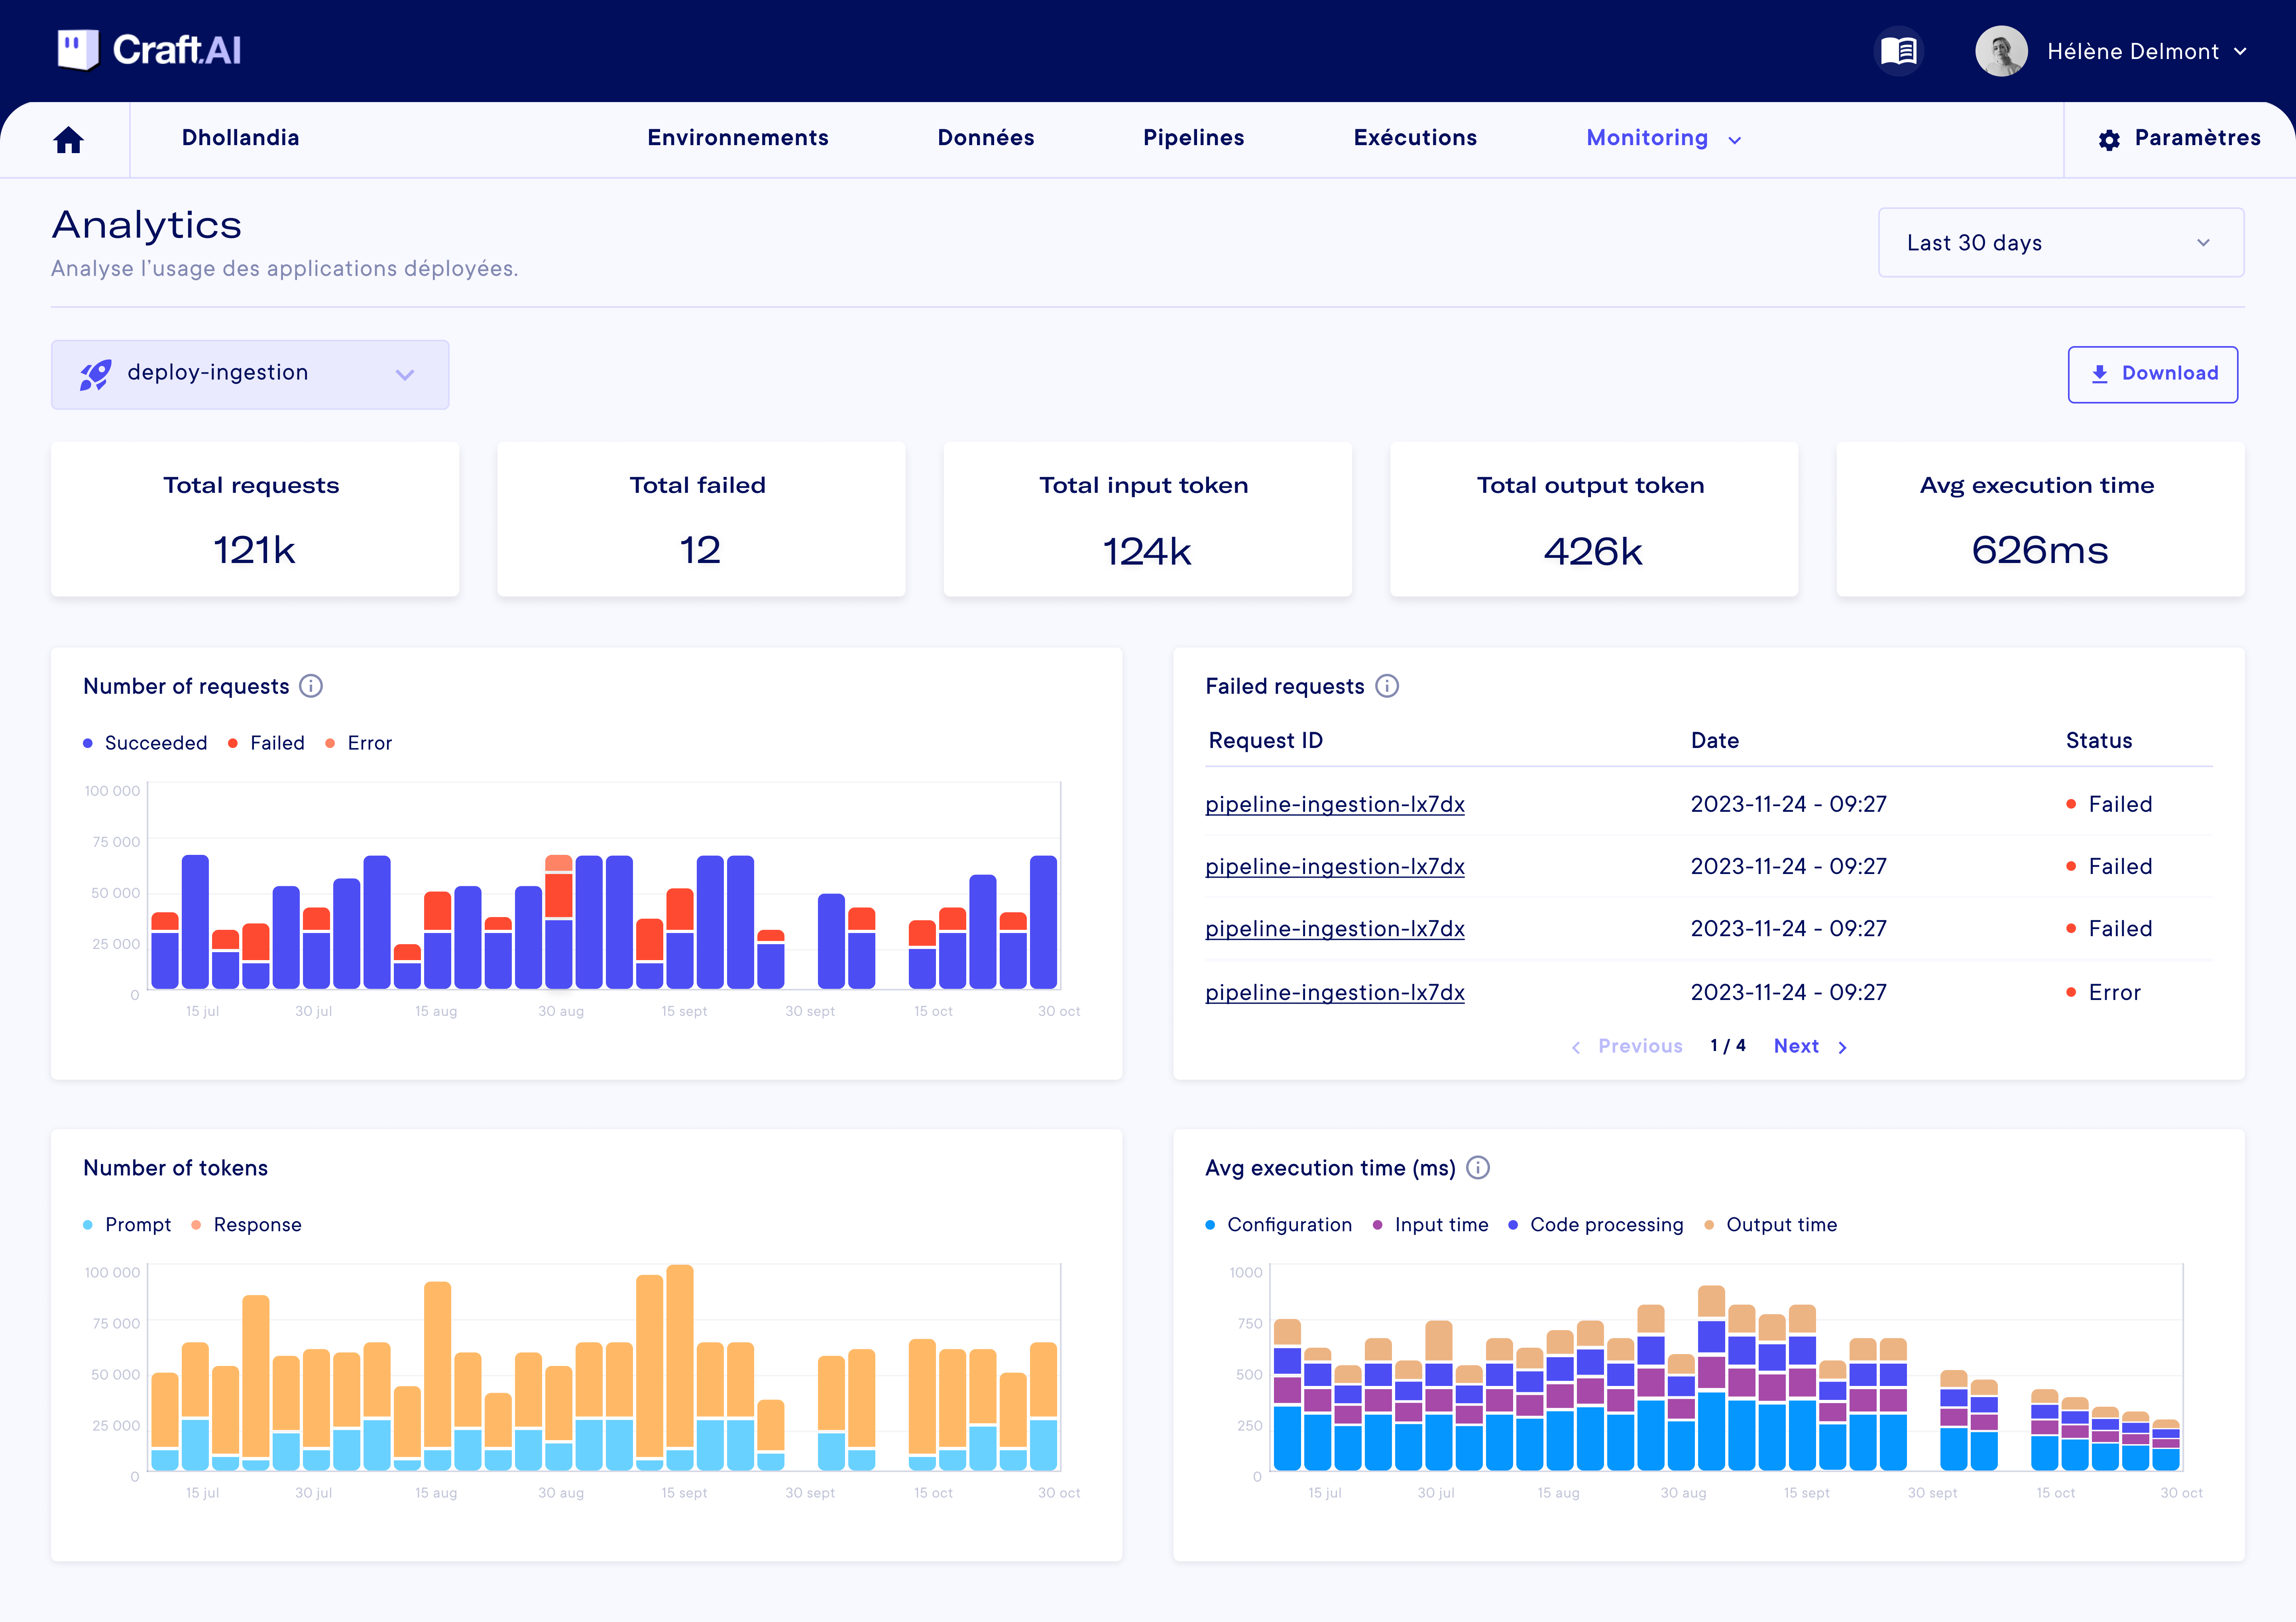Screen dimensions: 2296x1622
Task: Click the download arrow icon
Action: [x=2100, y=374]
